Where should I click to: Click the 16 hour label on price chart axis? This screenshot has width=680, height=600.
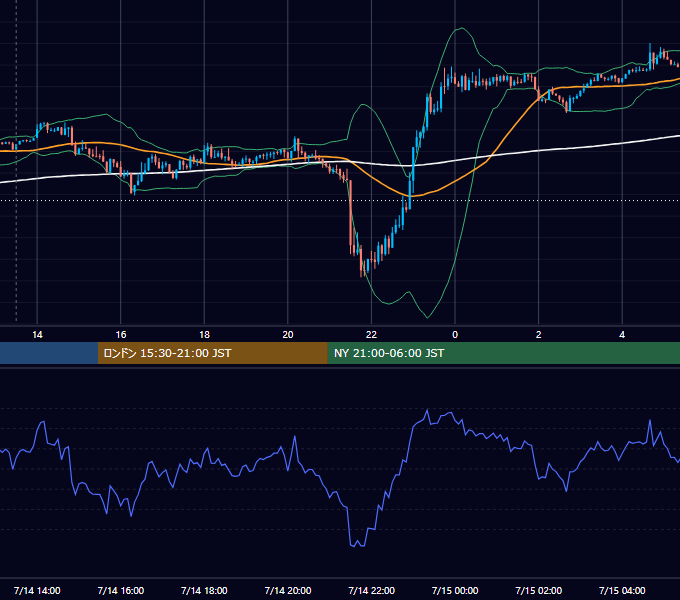[121, 335]
